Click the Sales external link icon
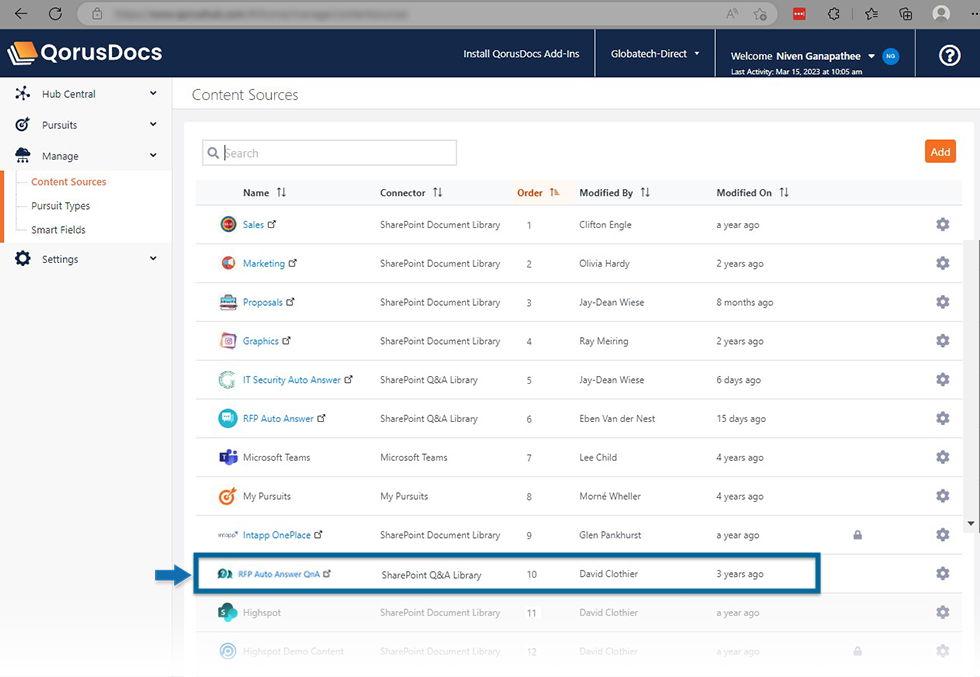Image resolution: width=980 pixels, height=677 pixels. tap(272, 224)
